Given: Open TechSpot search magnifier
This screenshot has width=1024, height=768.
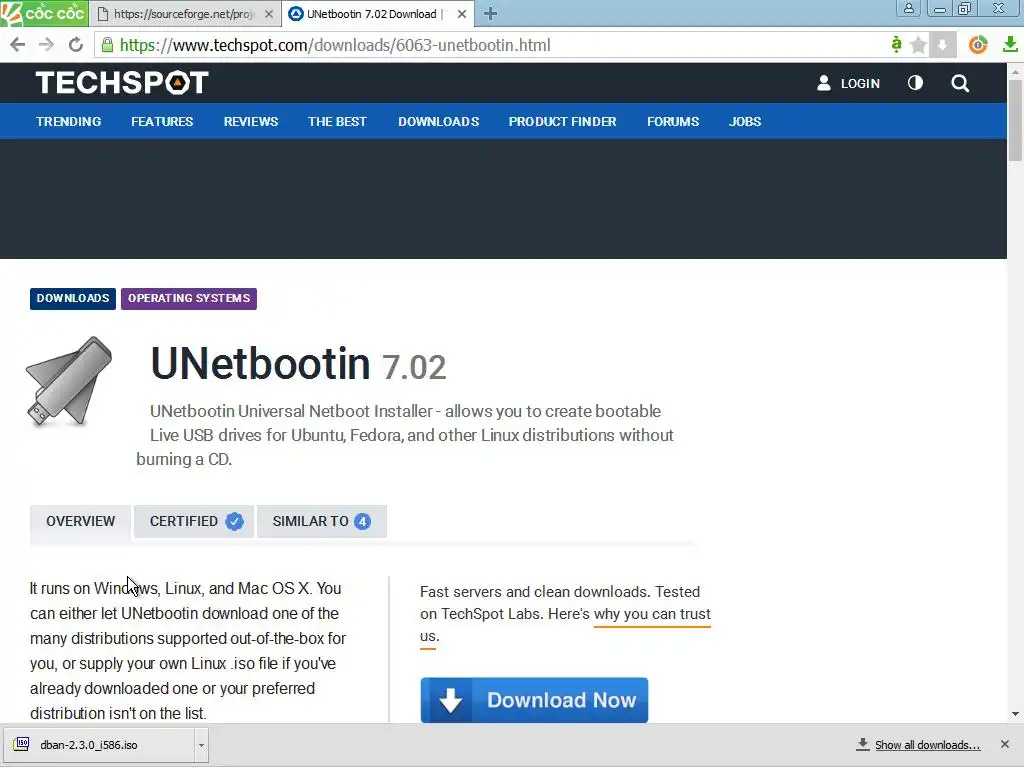Looking at the screenshot, I should click(x=960, y=83).
